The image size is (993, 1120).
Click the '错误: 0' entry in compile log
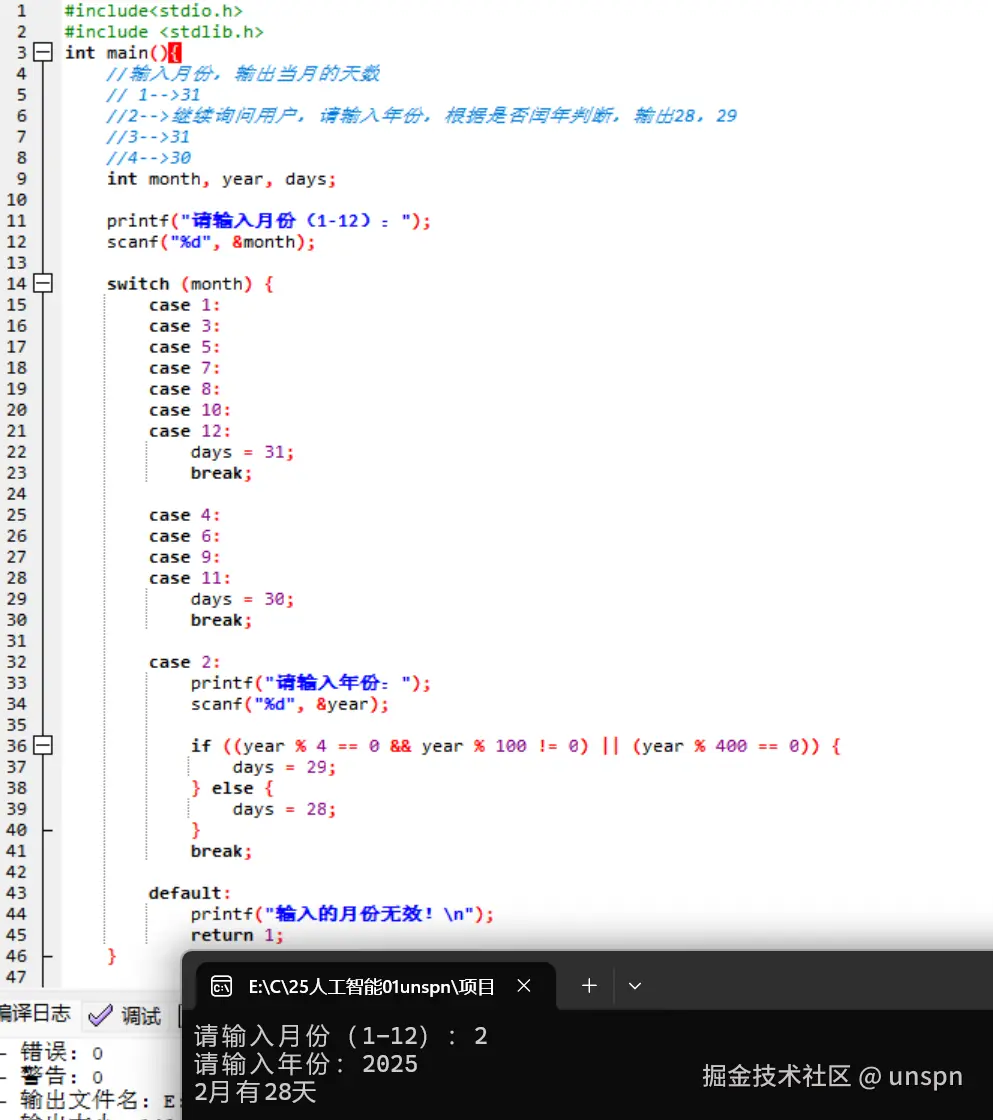(x=62, y=1052)
